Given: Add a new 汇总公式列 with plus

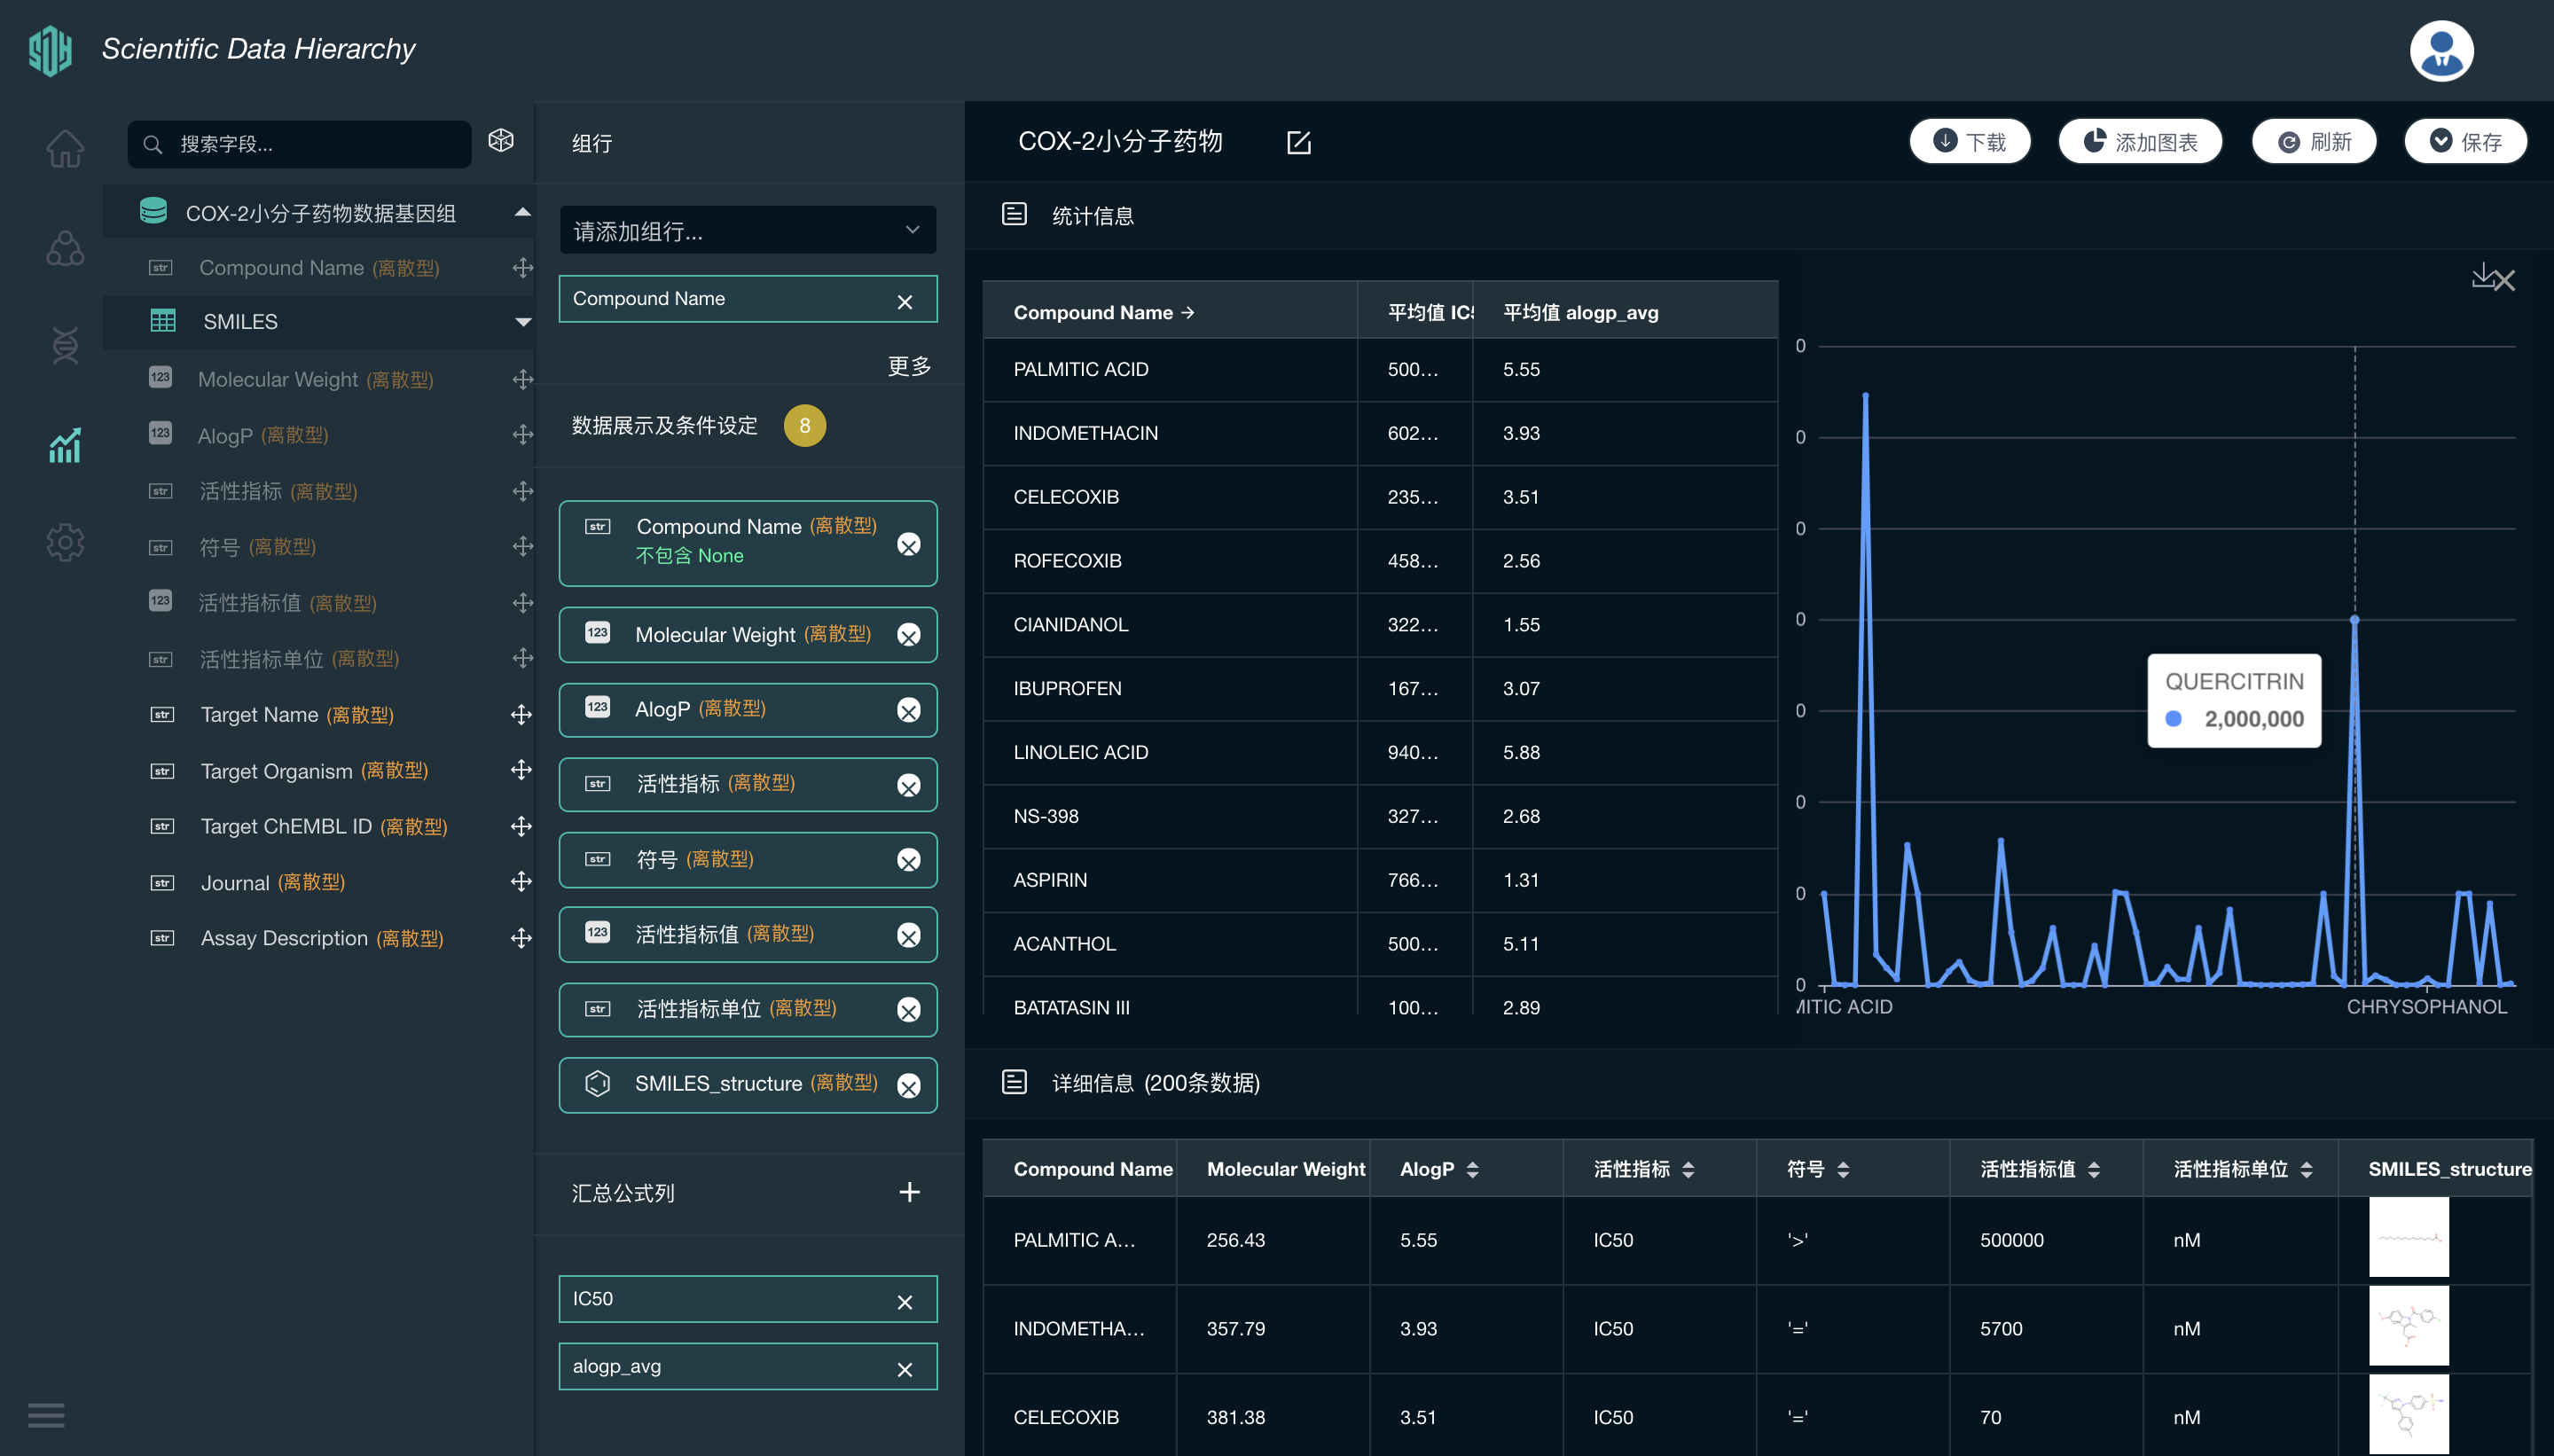Looking at the screenshot, I should point(910,1192).
